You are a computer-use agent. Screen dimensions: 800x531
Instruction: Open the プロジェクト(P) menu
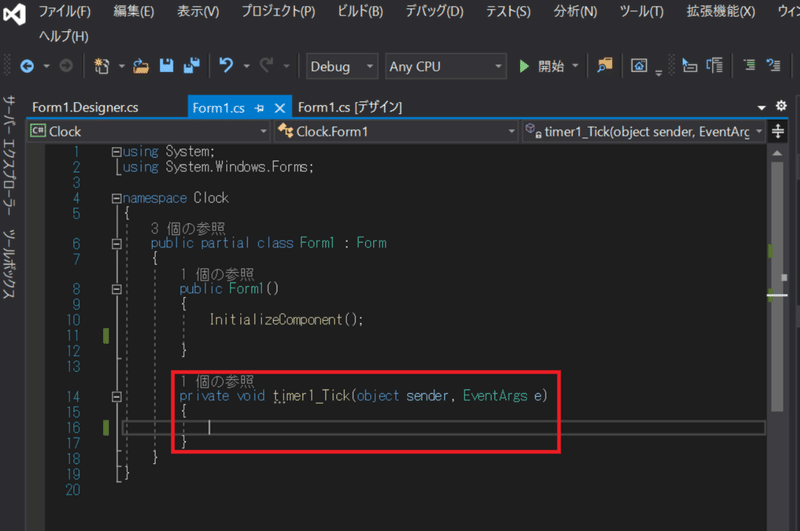(278, 11)
